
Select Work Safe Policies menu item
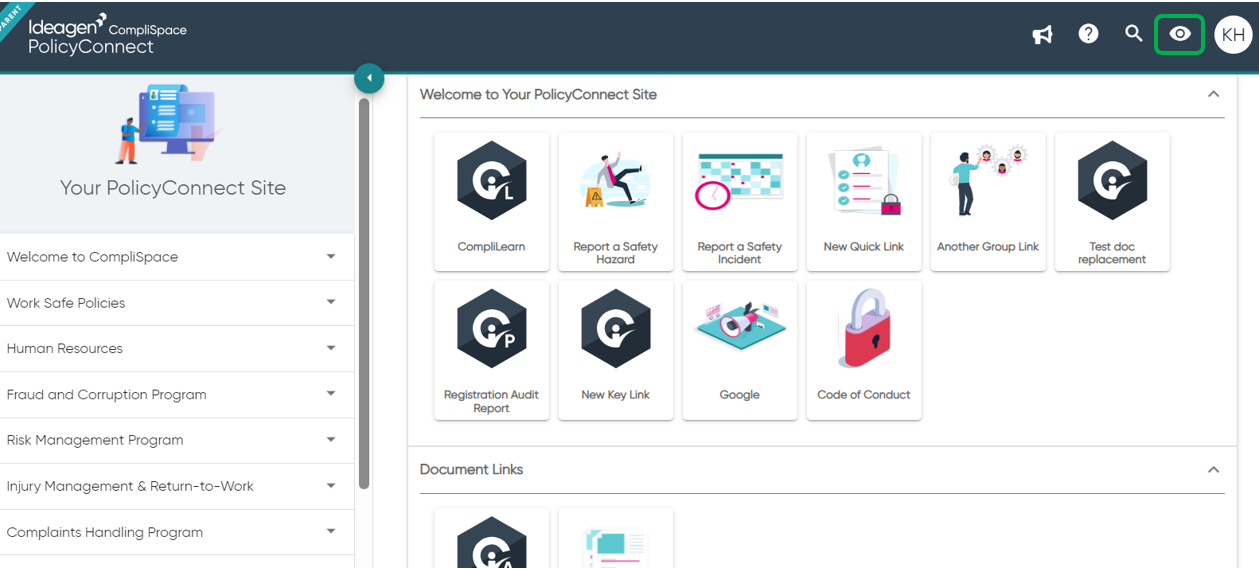(x=177, y=303)
